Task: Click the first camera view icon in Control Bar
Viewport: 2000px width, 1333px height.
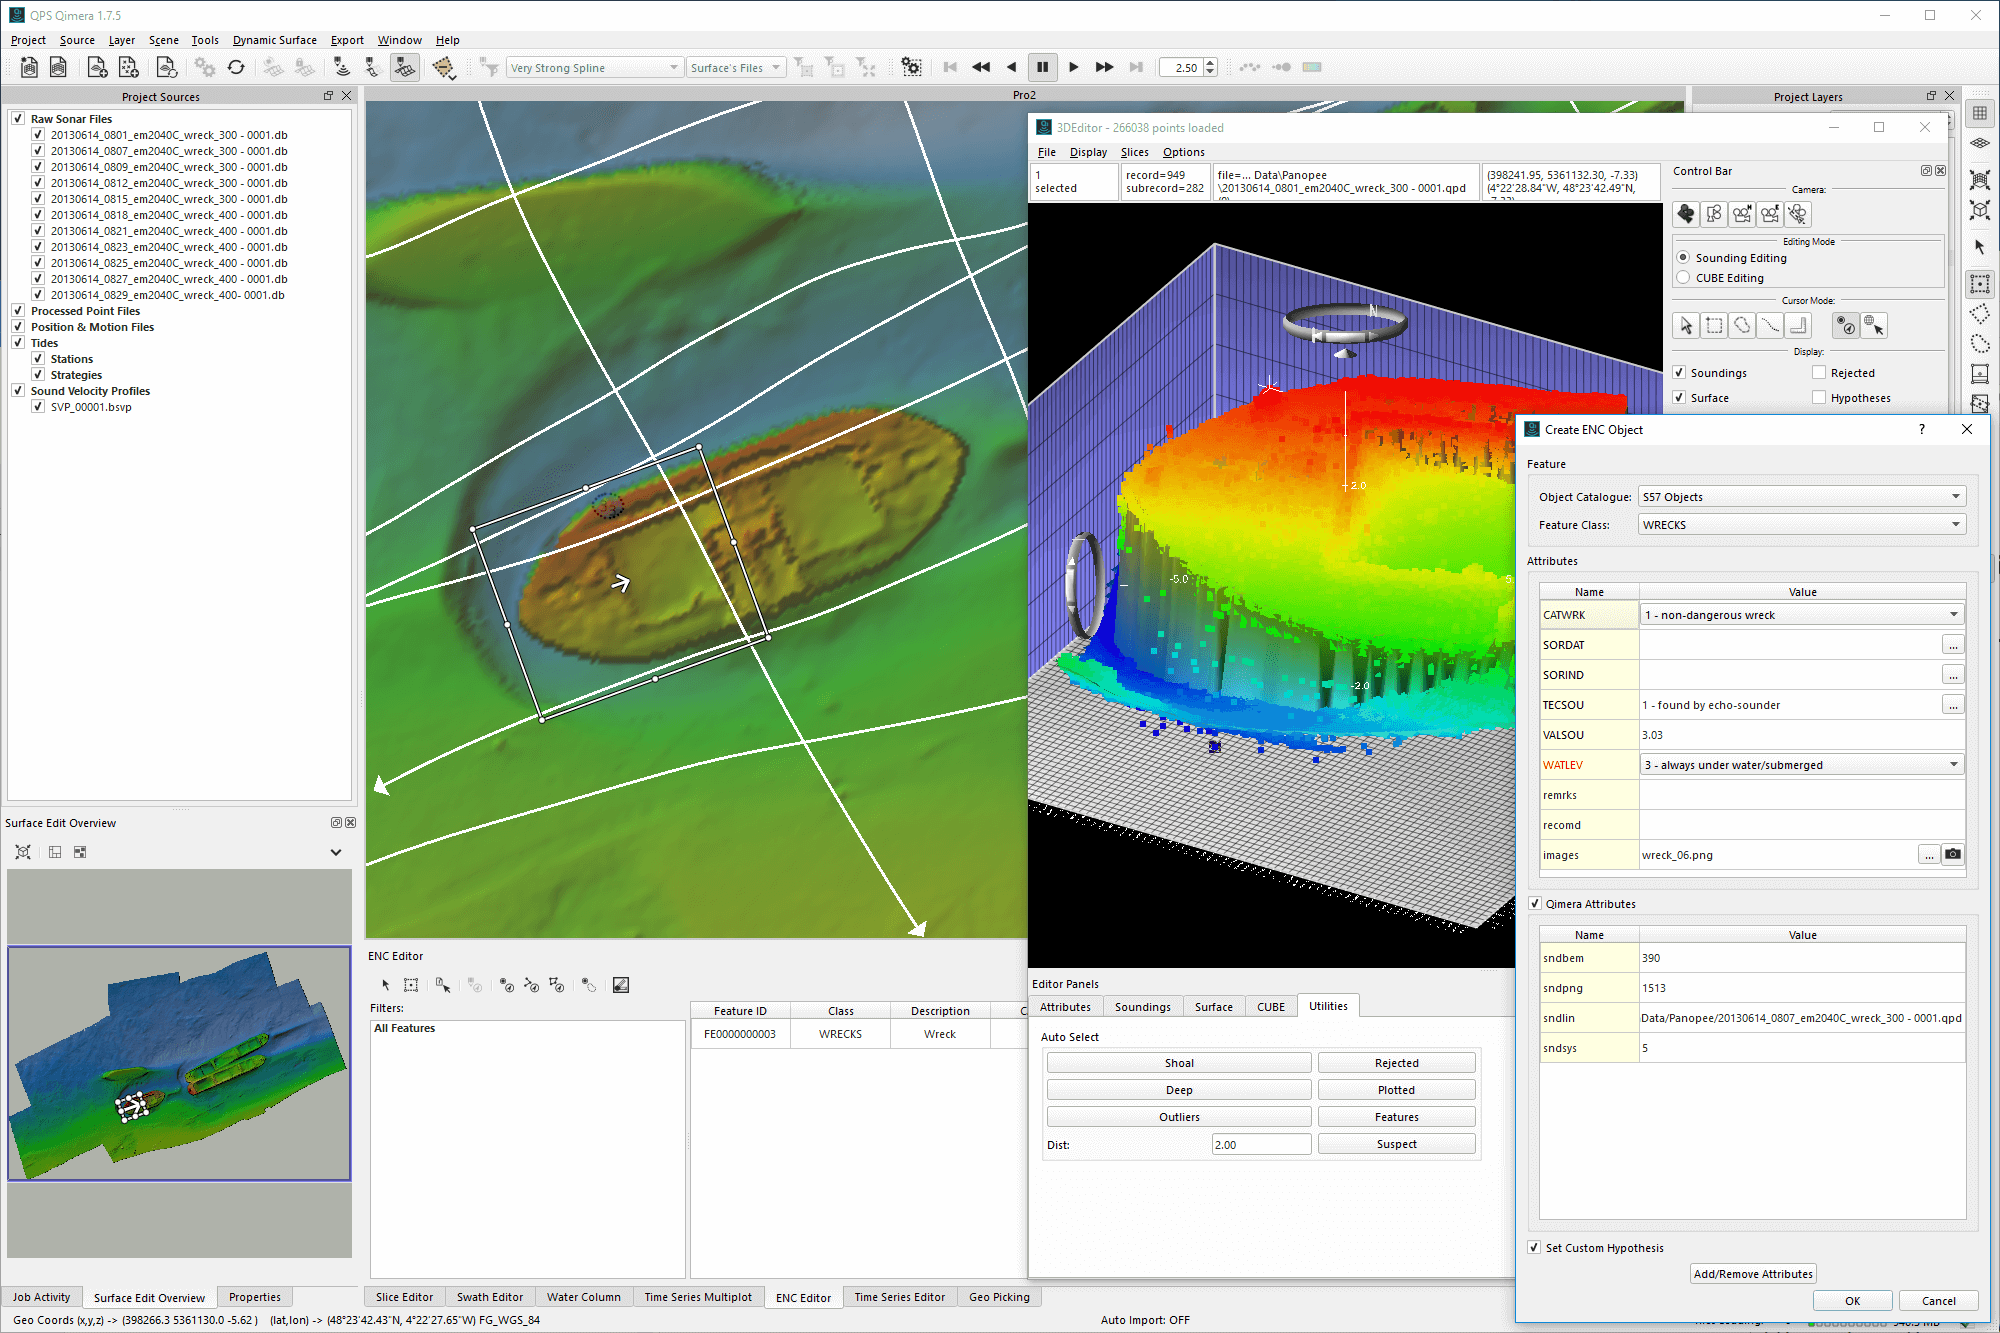Action: click(x=1686, y=214)
